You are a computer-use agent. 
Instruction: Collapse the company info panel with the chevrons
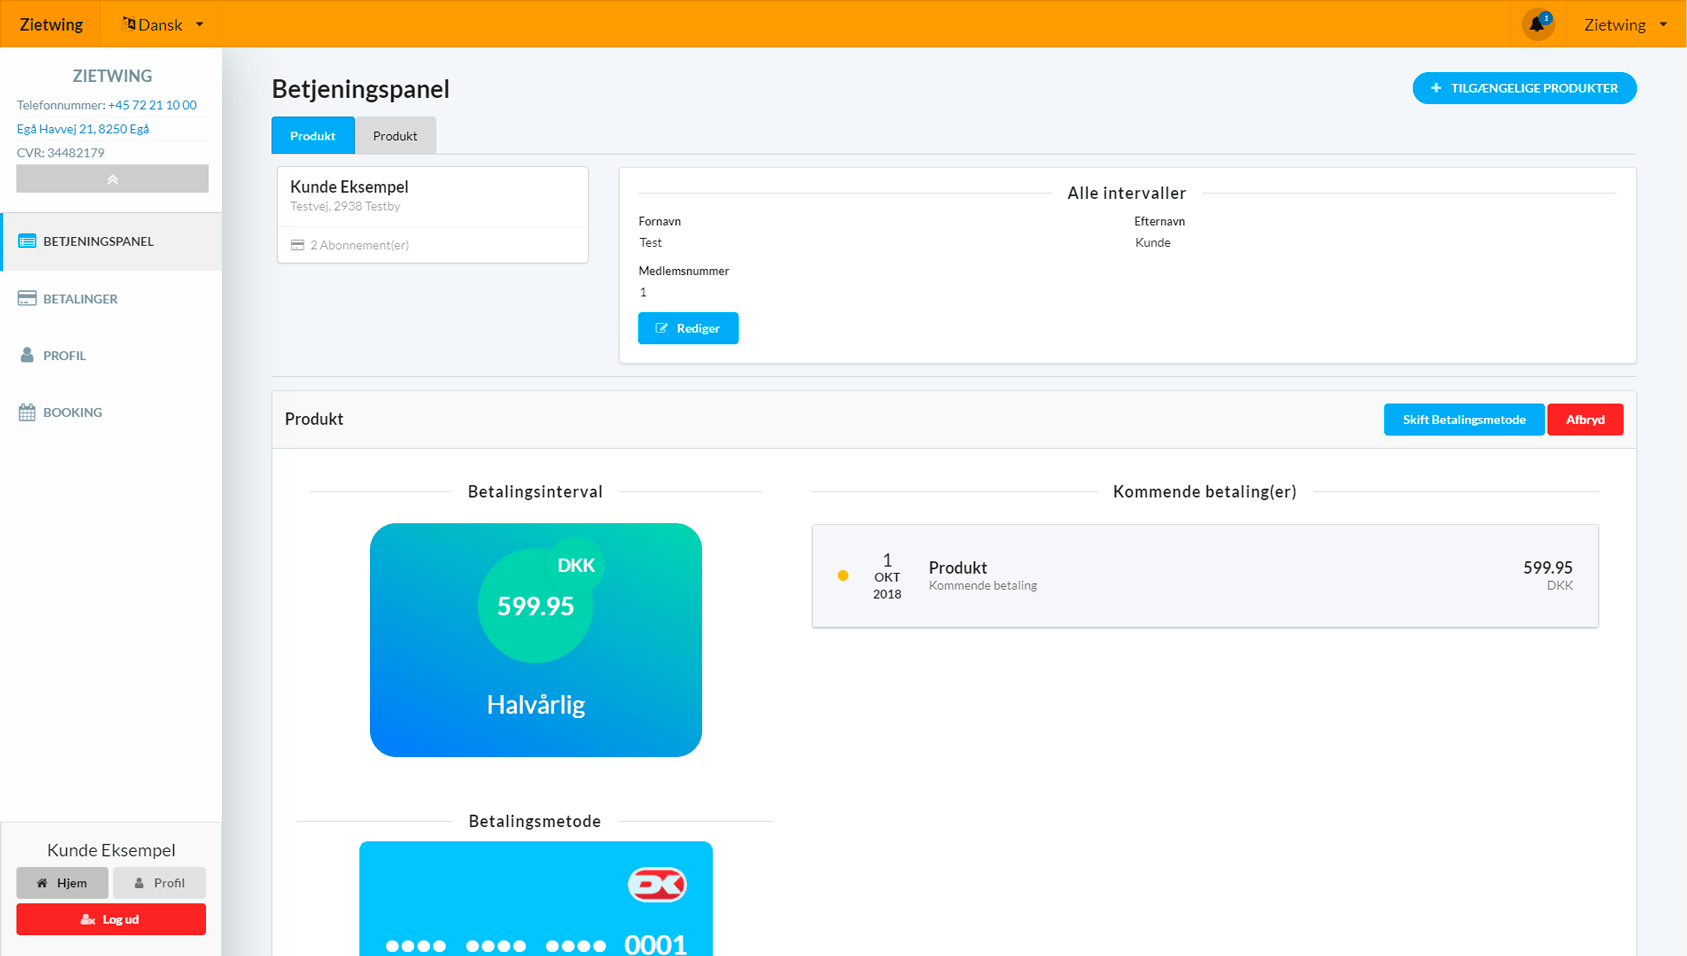tap(112, 178)
